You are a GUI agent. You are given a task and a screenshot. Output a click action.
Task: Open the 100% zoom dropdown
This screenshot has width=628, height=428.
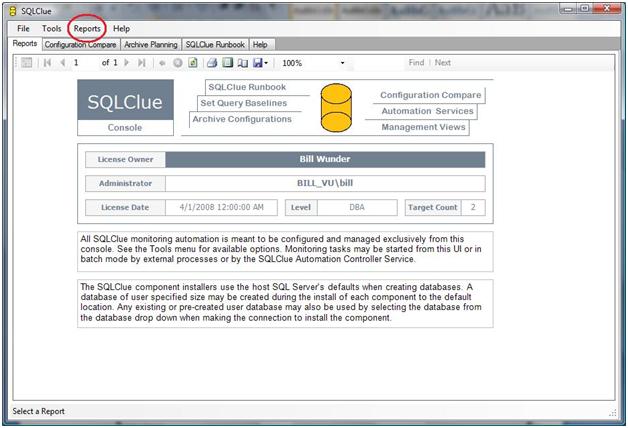(x=342, y=63)
